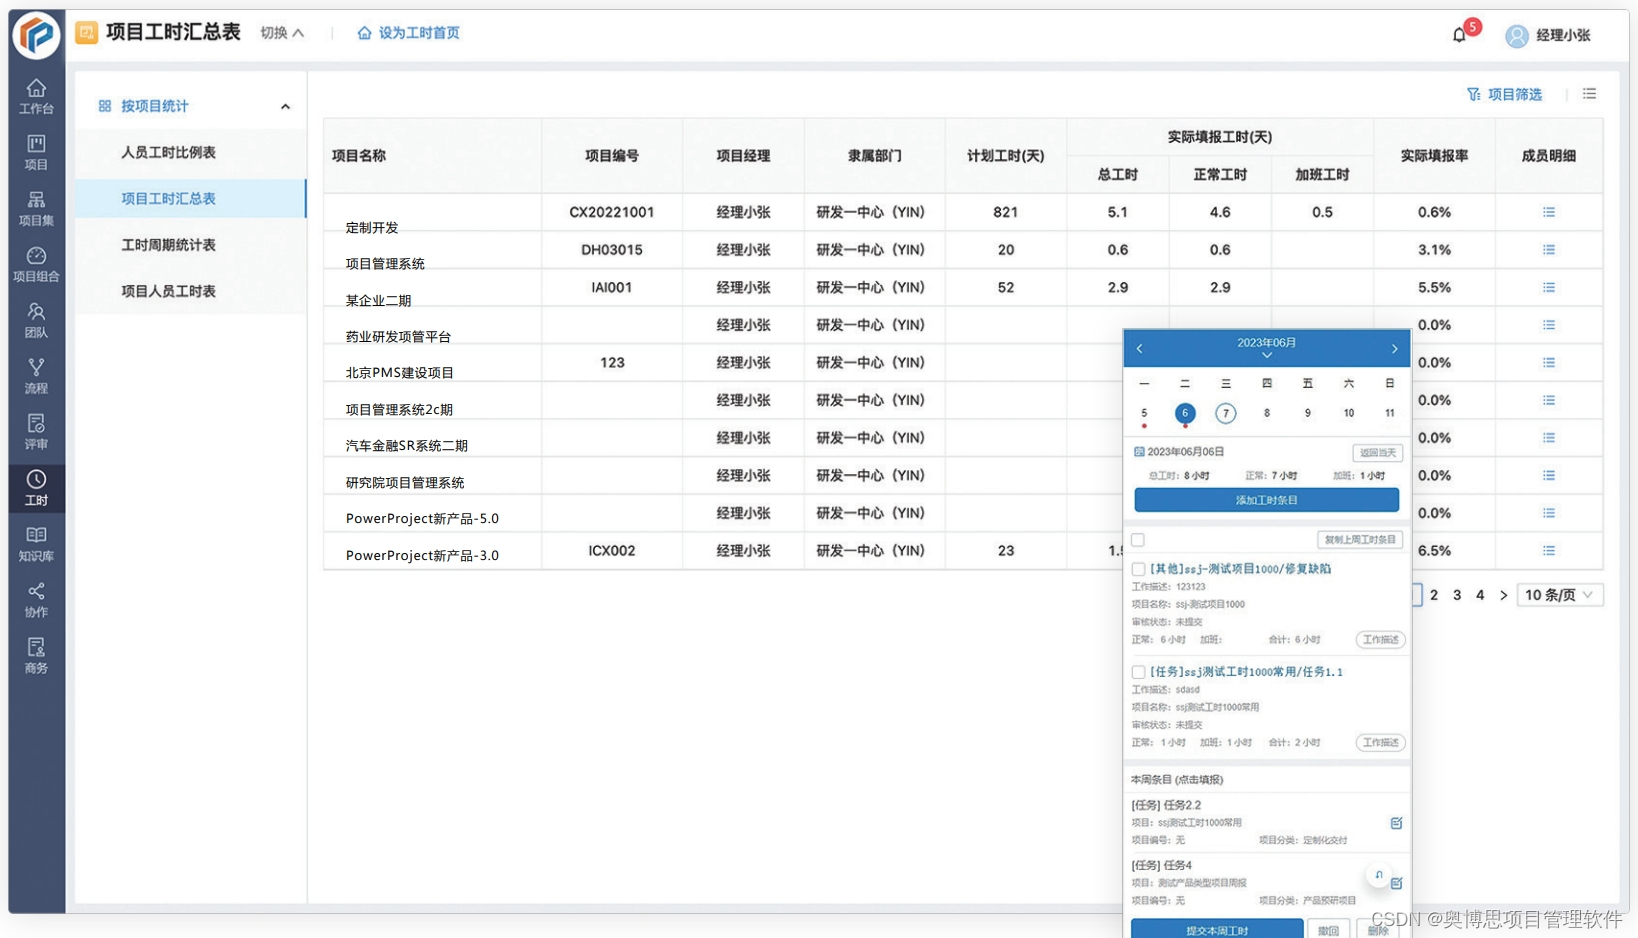Click 工作描述 button for 任务1.1 entry
The image size is (1638, 938).
(1380, 743)
